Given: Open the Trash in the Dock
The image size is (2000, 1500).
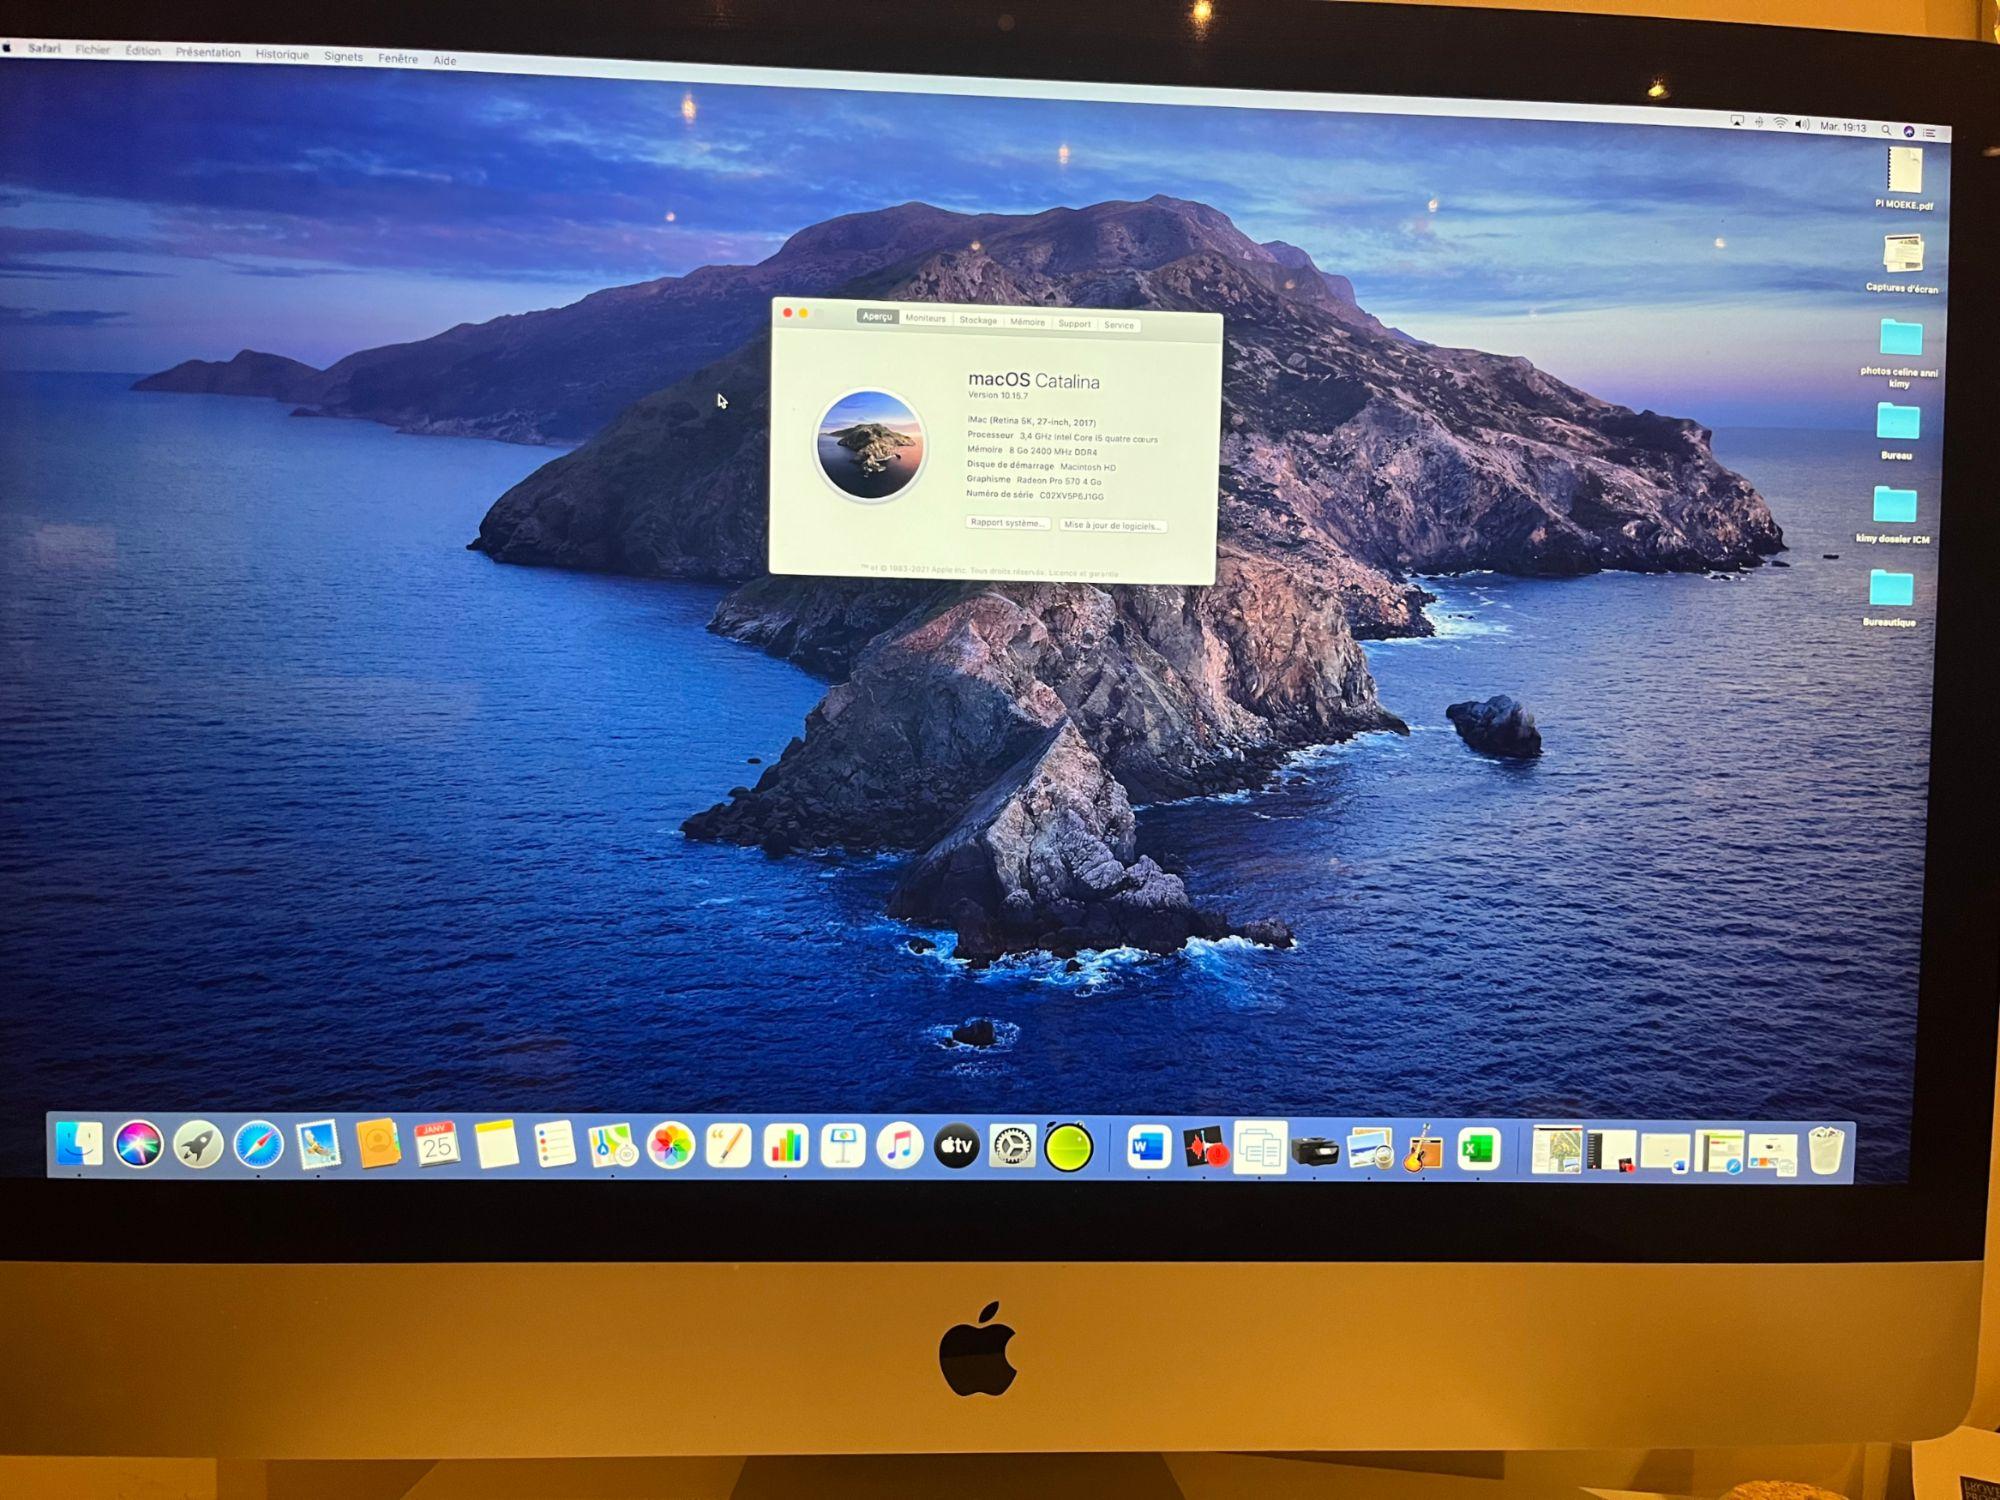Looking at the screenshot, I should pos(1825,1151).
